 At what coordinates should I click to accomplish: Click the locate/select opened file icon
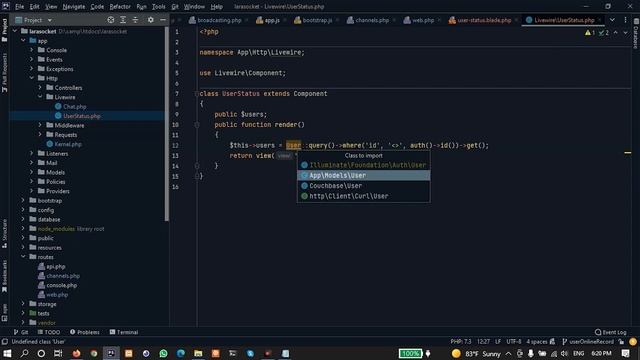click(111, 20)
